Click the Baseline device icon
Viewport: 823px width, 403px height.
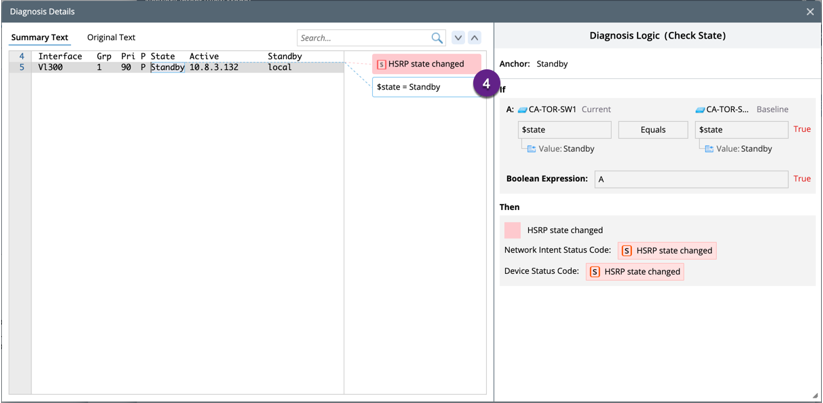[700, 110]
